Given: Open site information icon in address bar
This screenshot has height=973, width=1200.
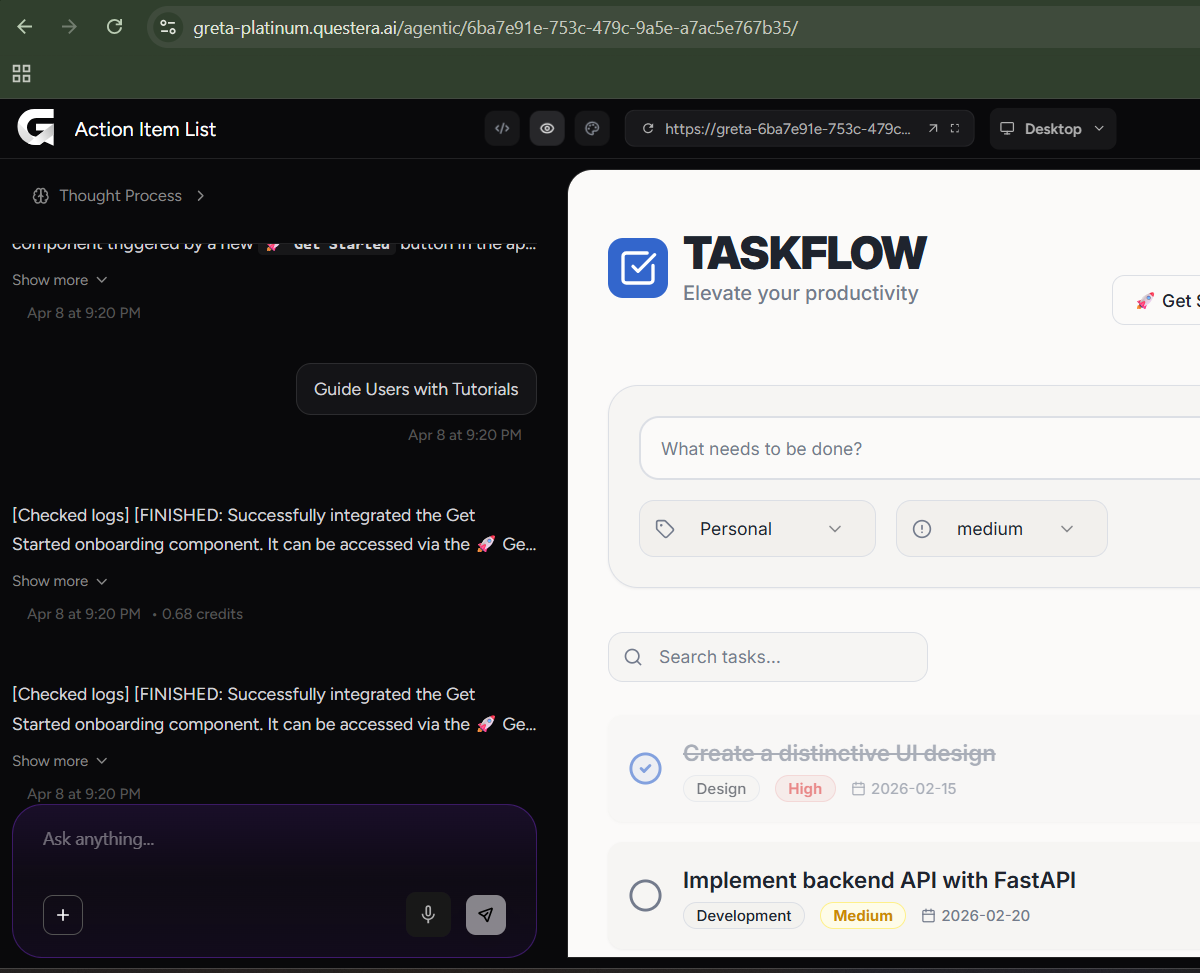Looking at the screenshot, I should (x=168, y=27).
